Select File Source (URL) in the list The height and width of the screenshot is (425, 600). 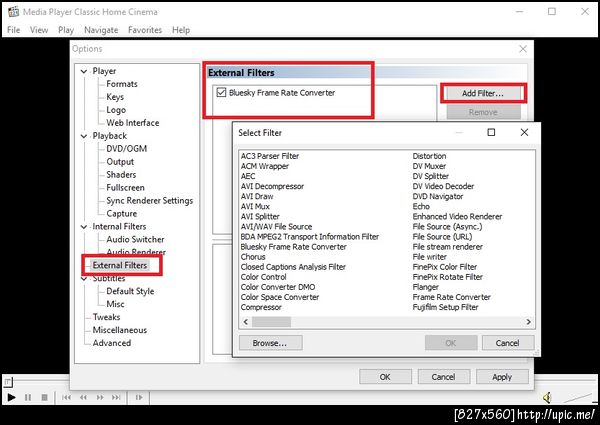[442, 237]
